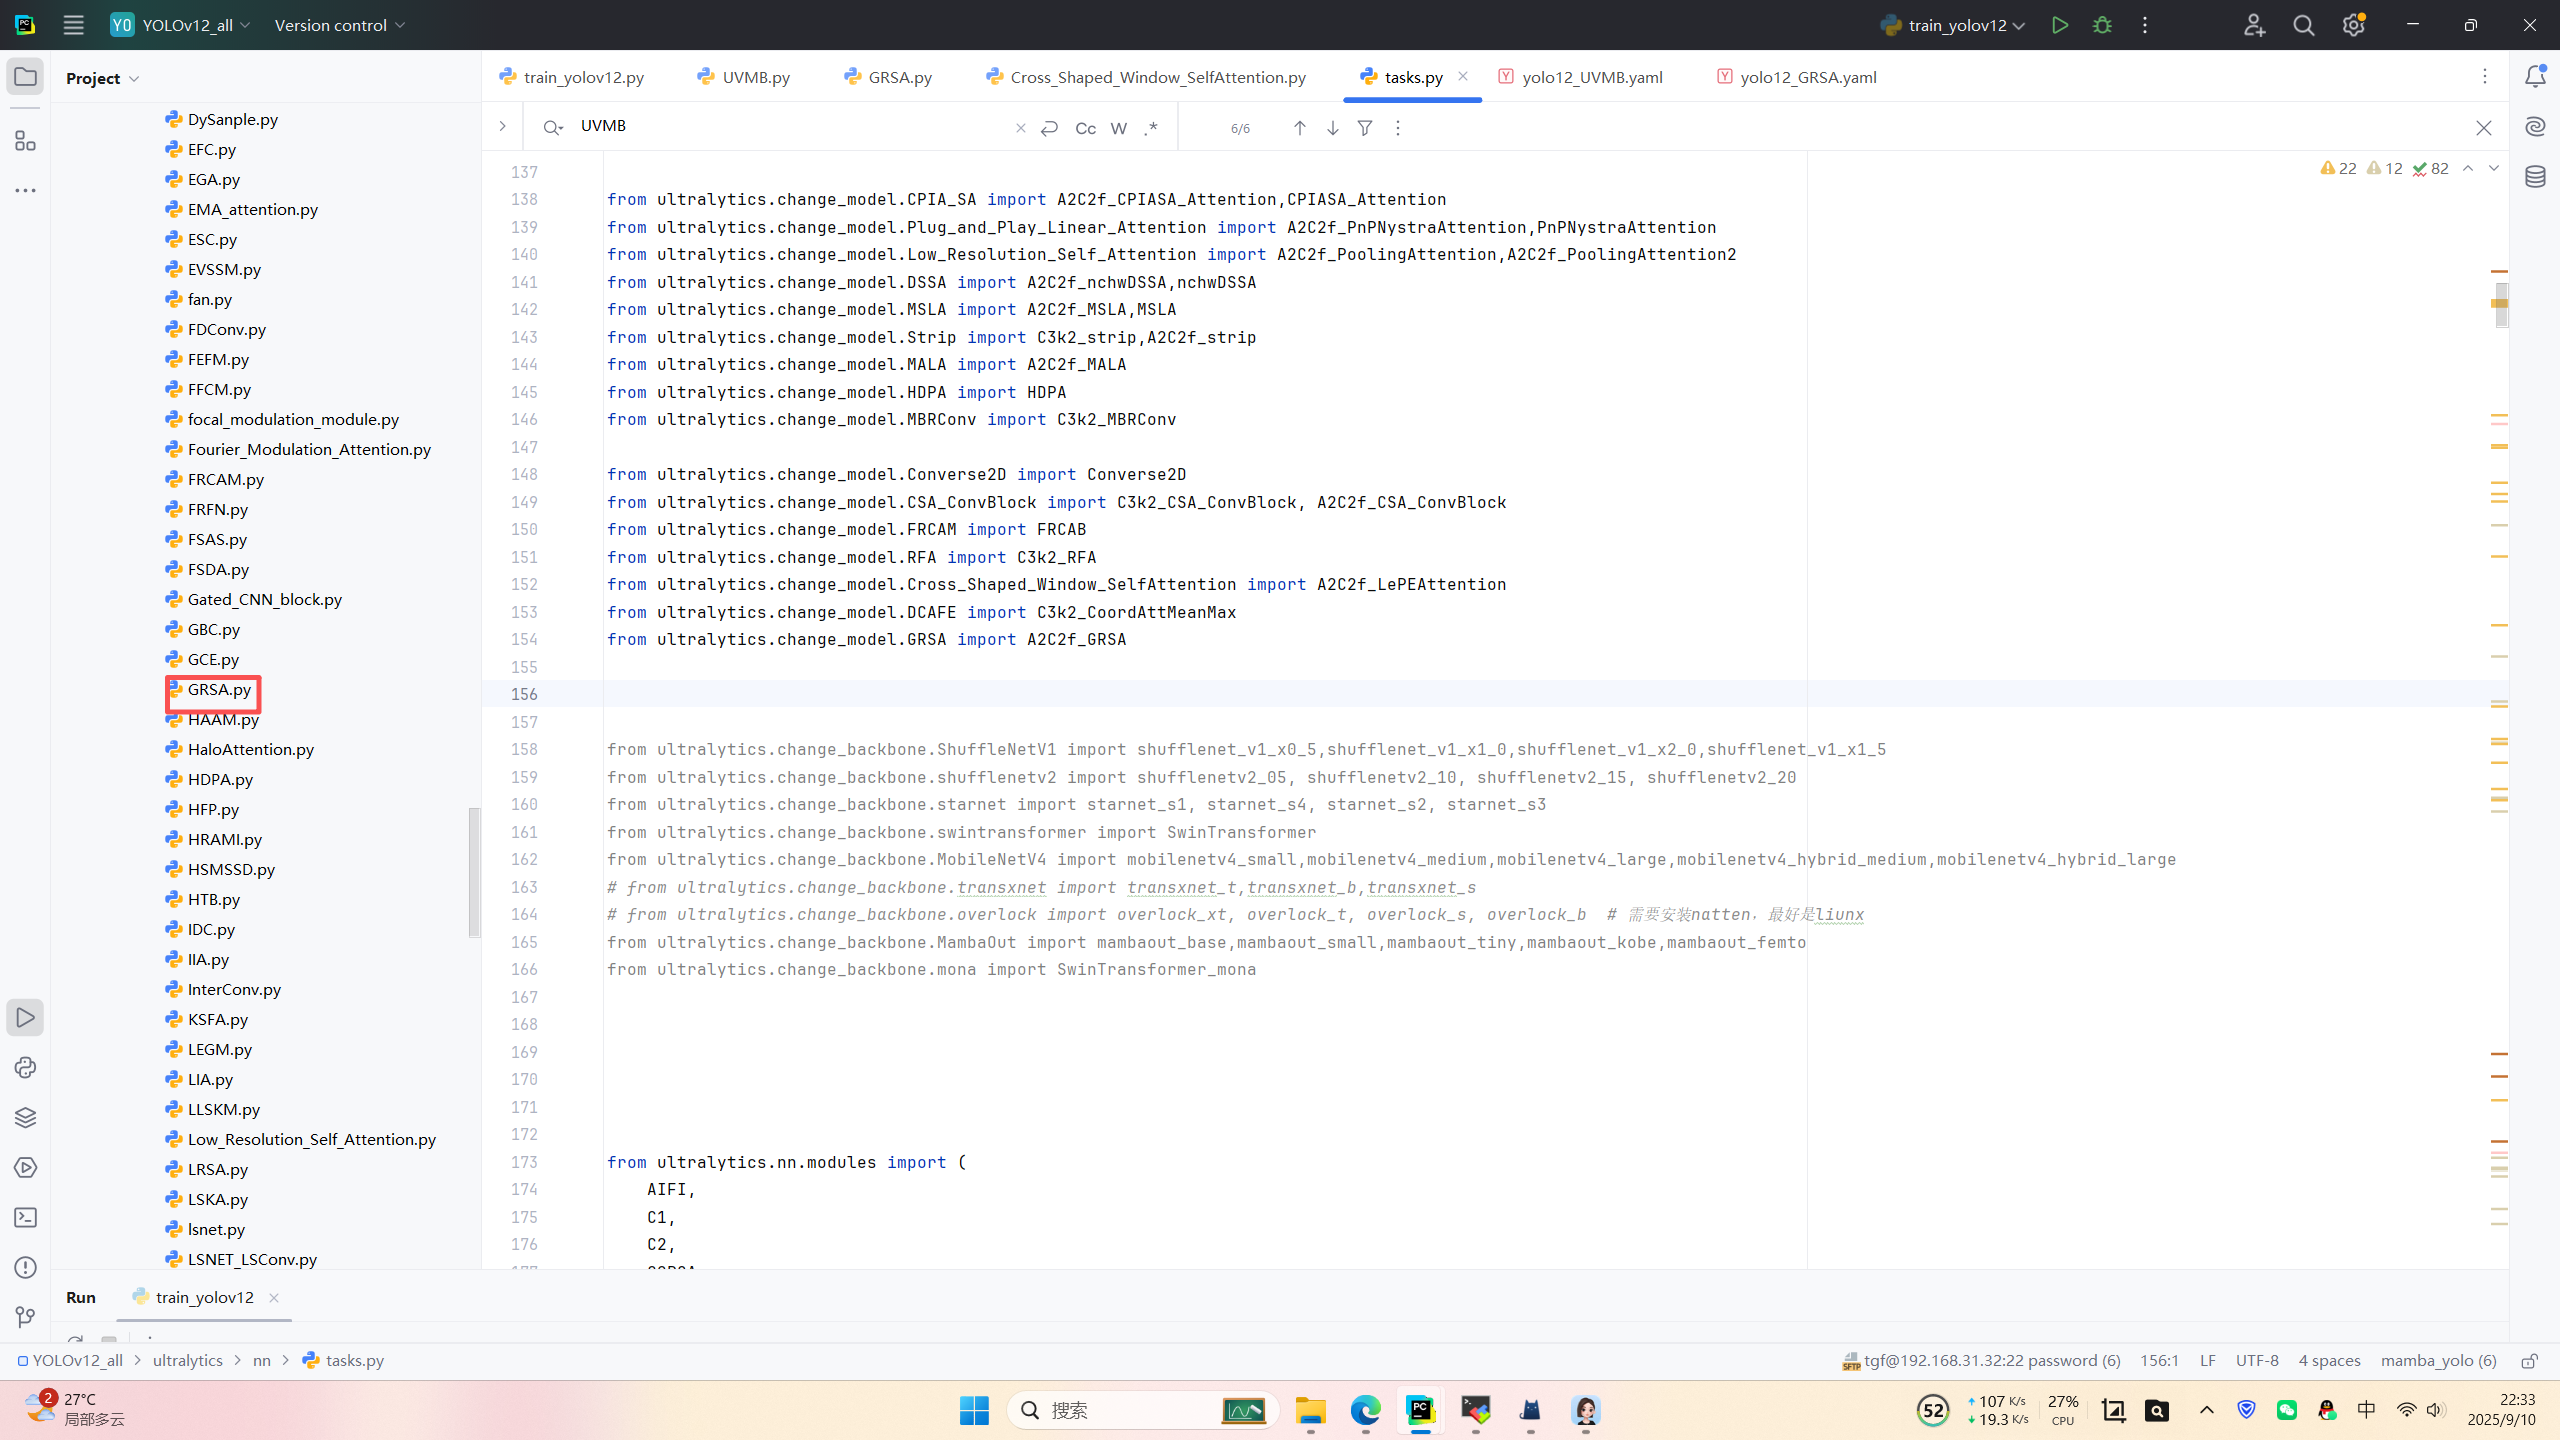
Task: Open IDE notifications bell
Action: pos(2535,77)
